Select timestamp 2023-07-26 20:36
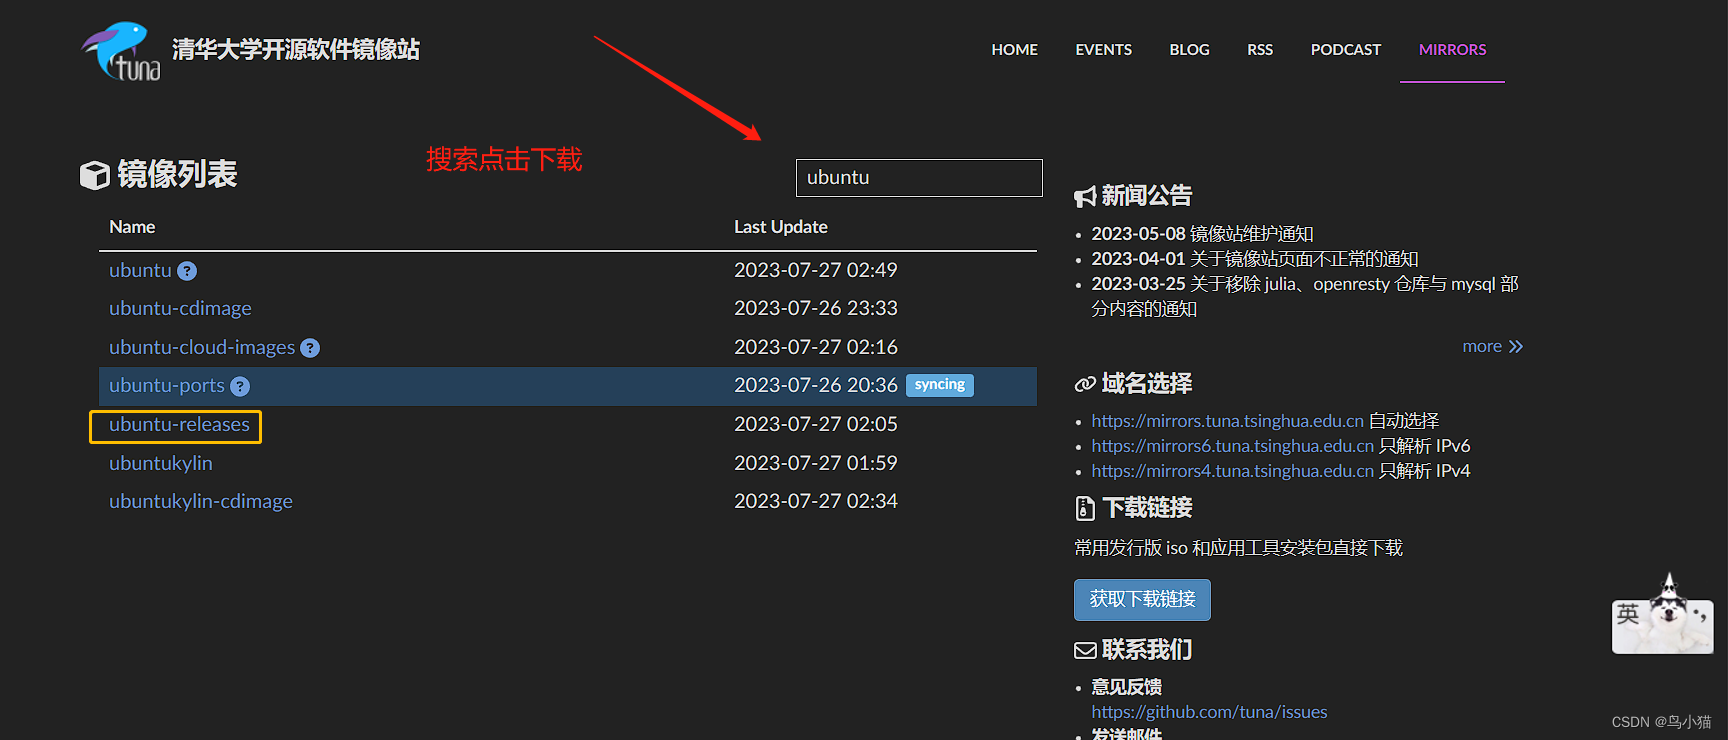 click(x=816, y=385)
